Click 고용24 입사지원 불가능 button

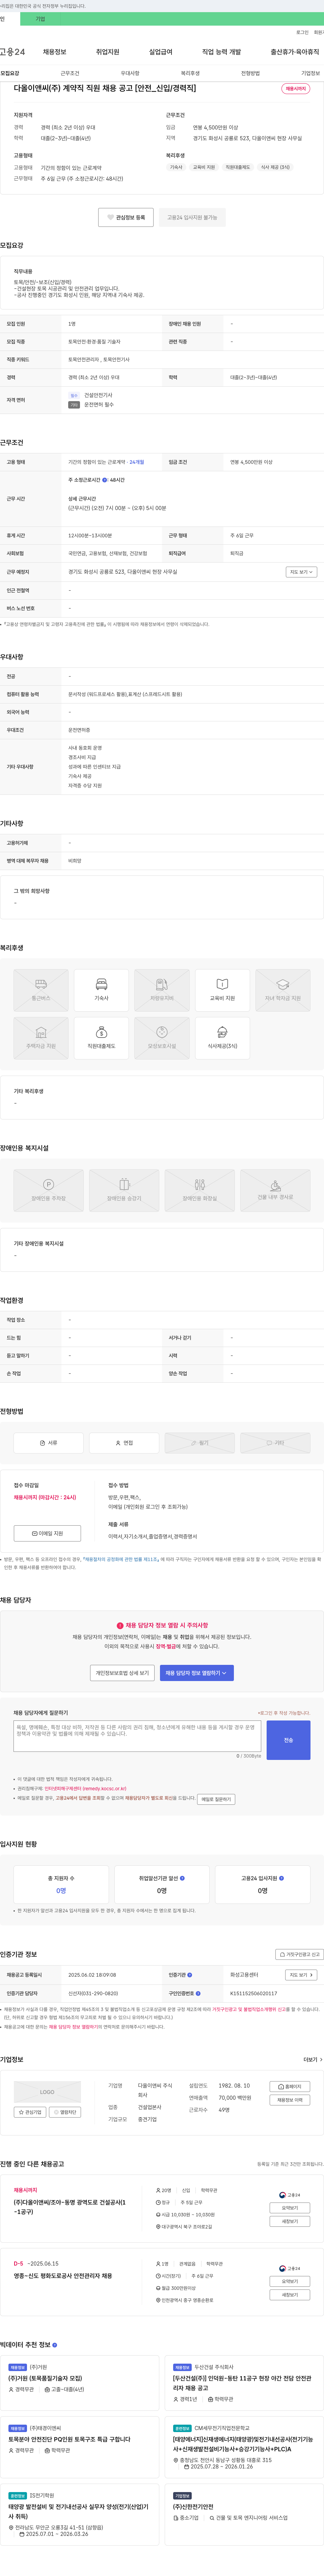pyautogui.click(x=192, y=217)
